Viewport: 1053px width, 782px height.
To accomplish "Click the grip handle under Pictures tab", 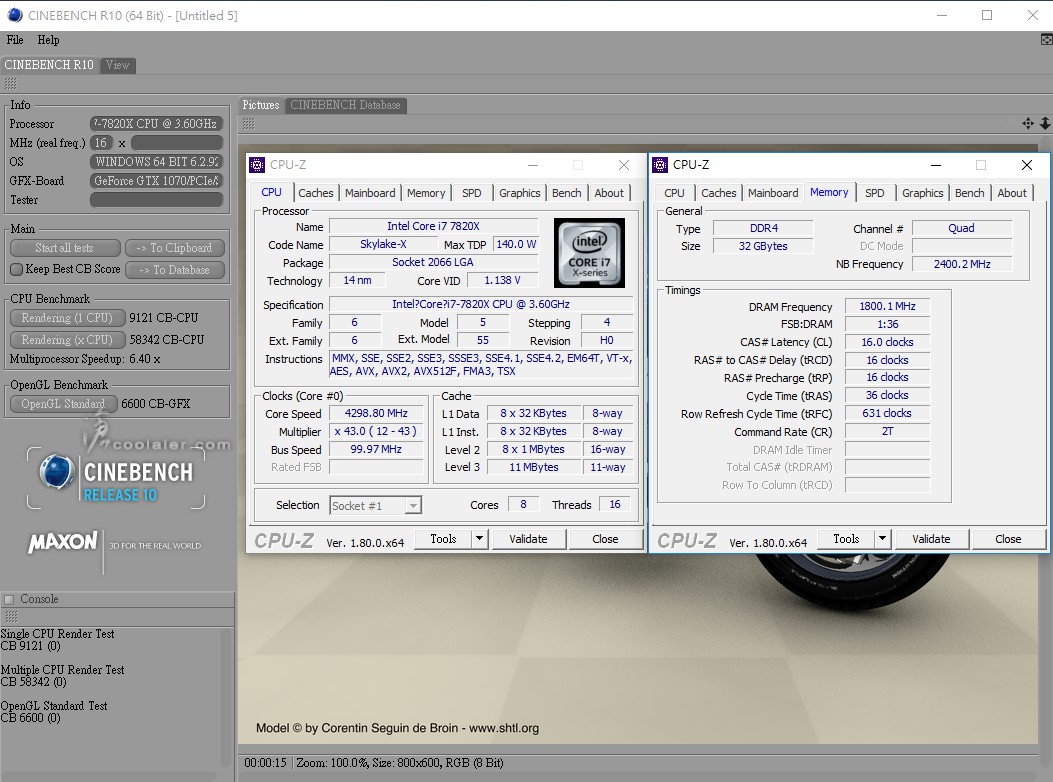I will (x=248, y=124).
